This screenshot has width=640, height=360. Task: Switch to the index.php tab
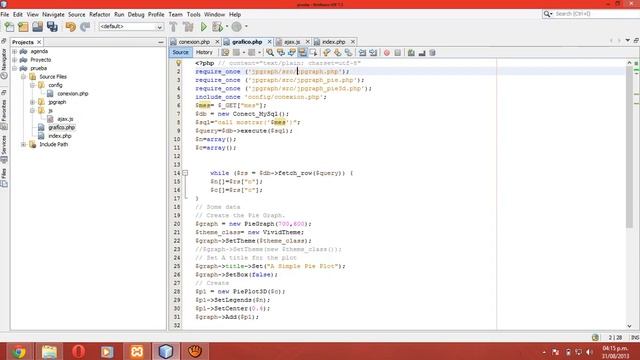[333, 42]
